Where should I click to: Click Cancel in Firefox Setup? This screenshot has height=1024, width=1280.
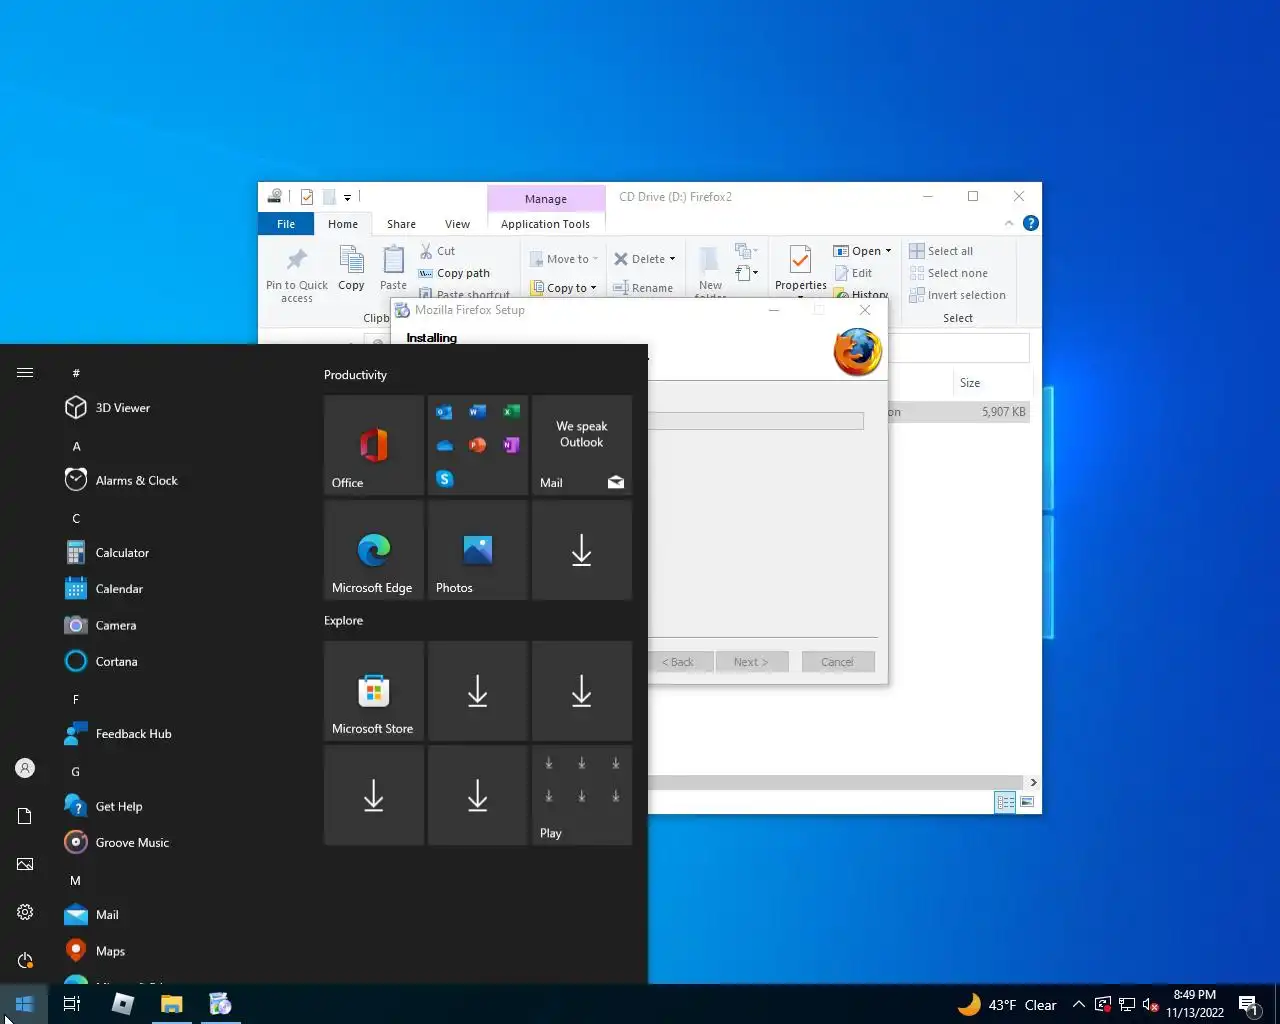pyautogui.click(x=838, y=662)
